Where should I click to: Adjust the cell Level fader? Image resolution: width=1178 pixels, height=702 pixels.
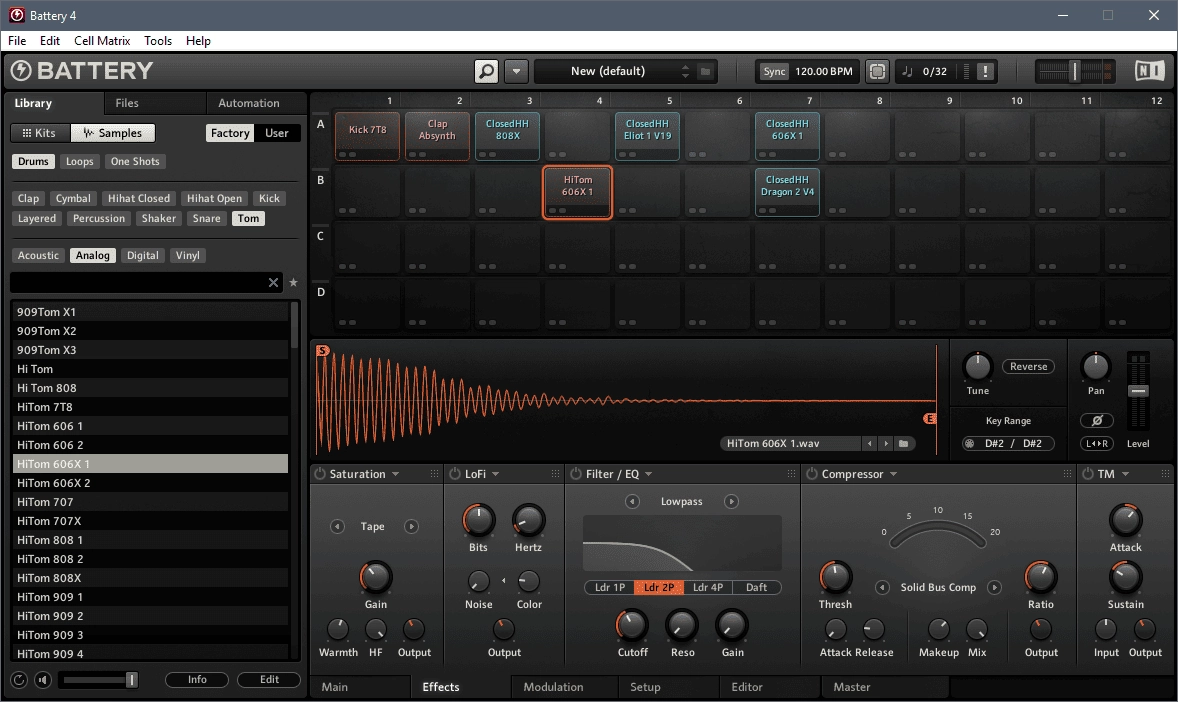pyautogui.click(x=1138, y=392)
